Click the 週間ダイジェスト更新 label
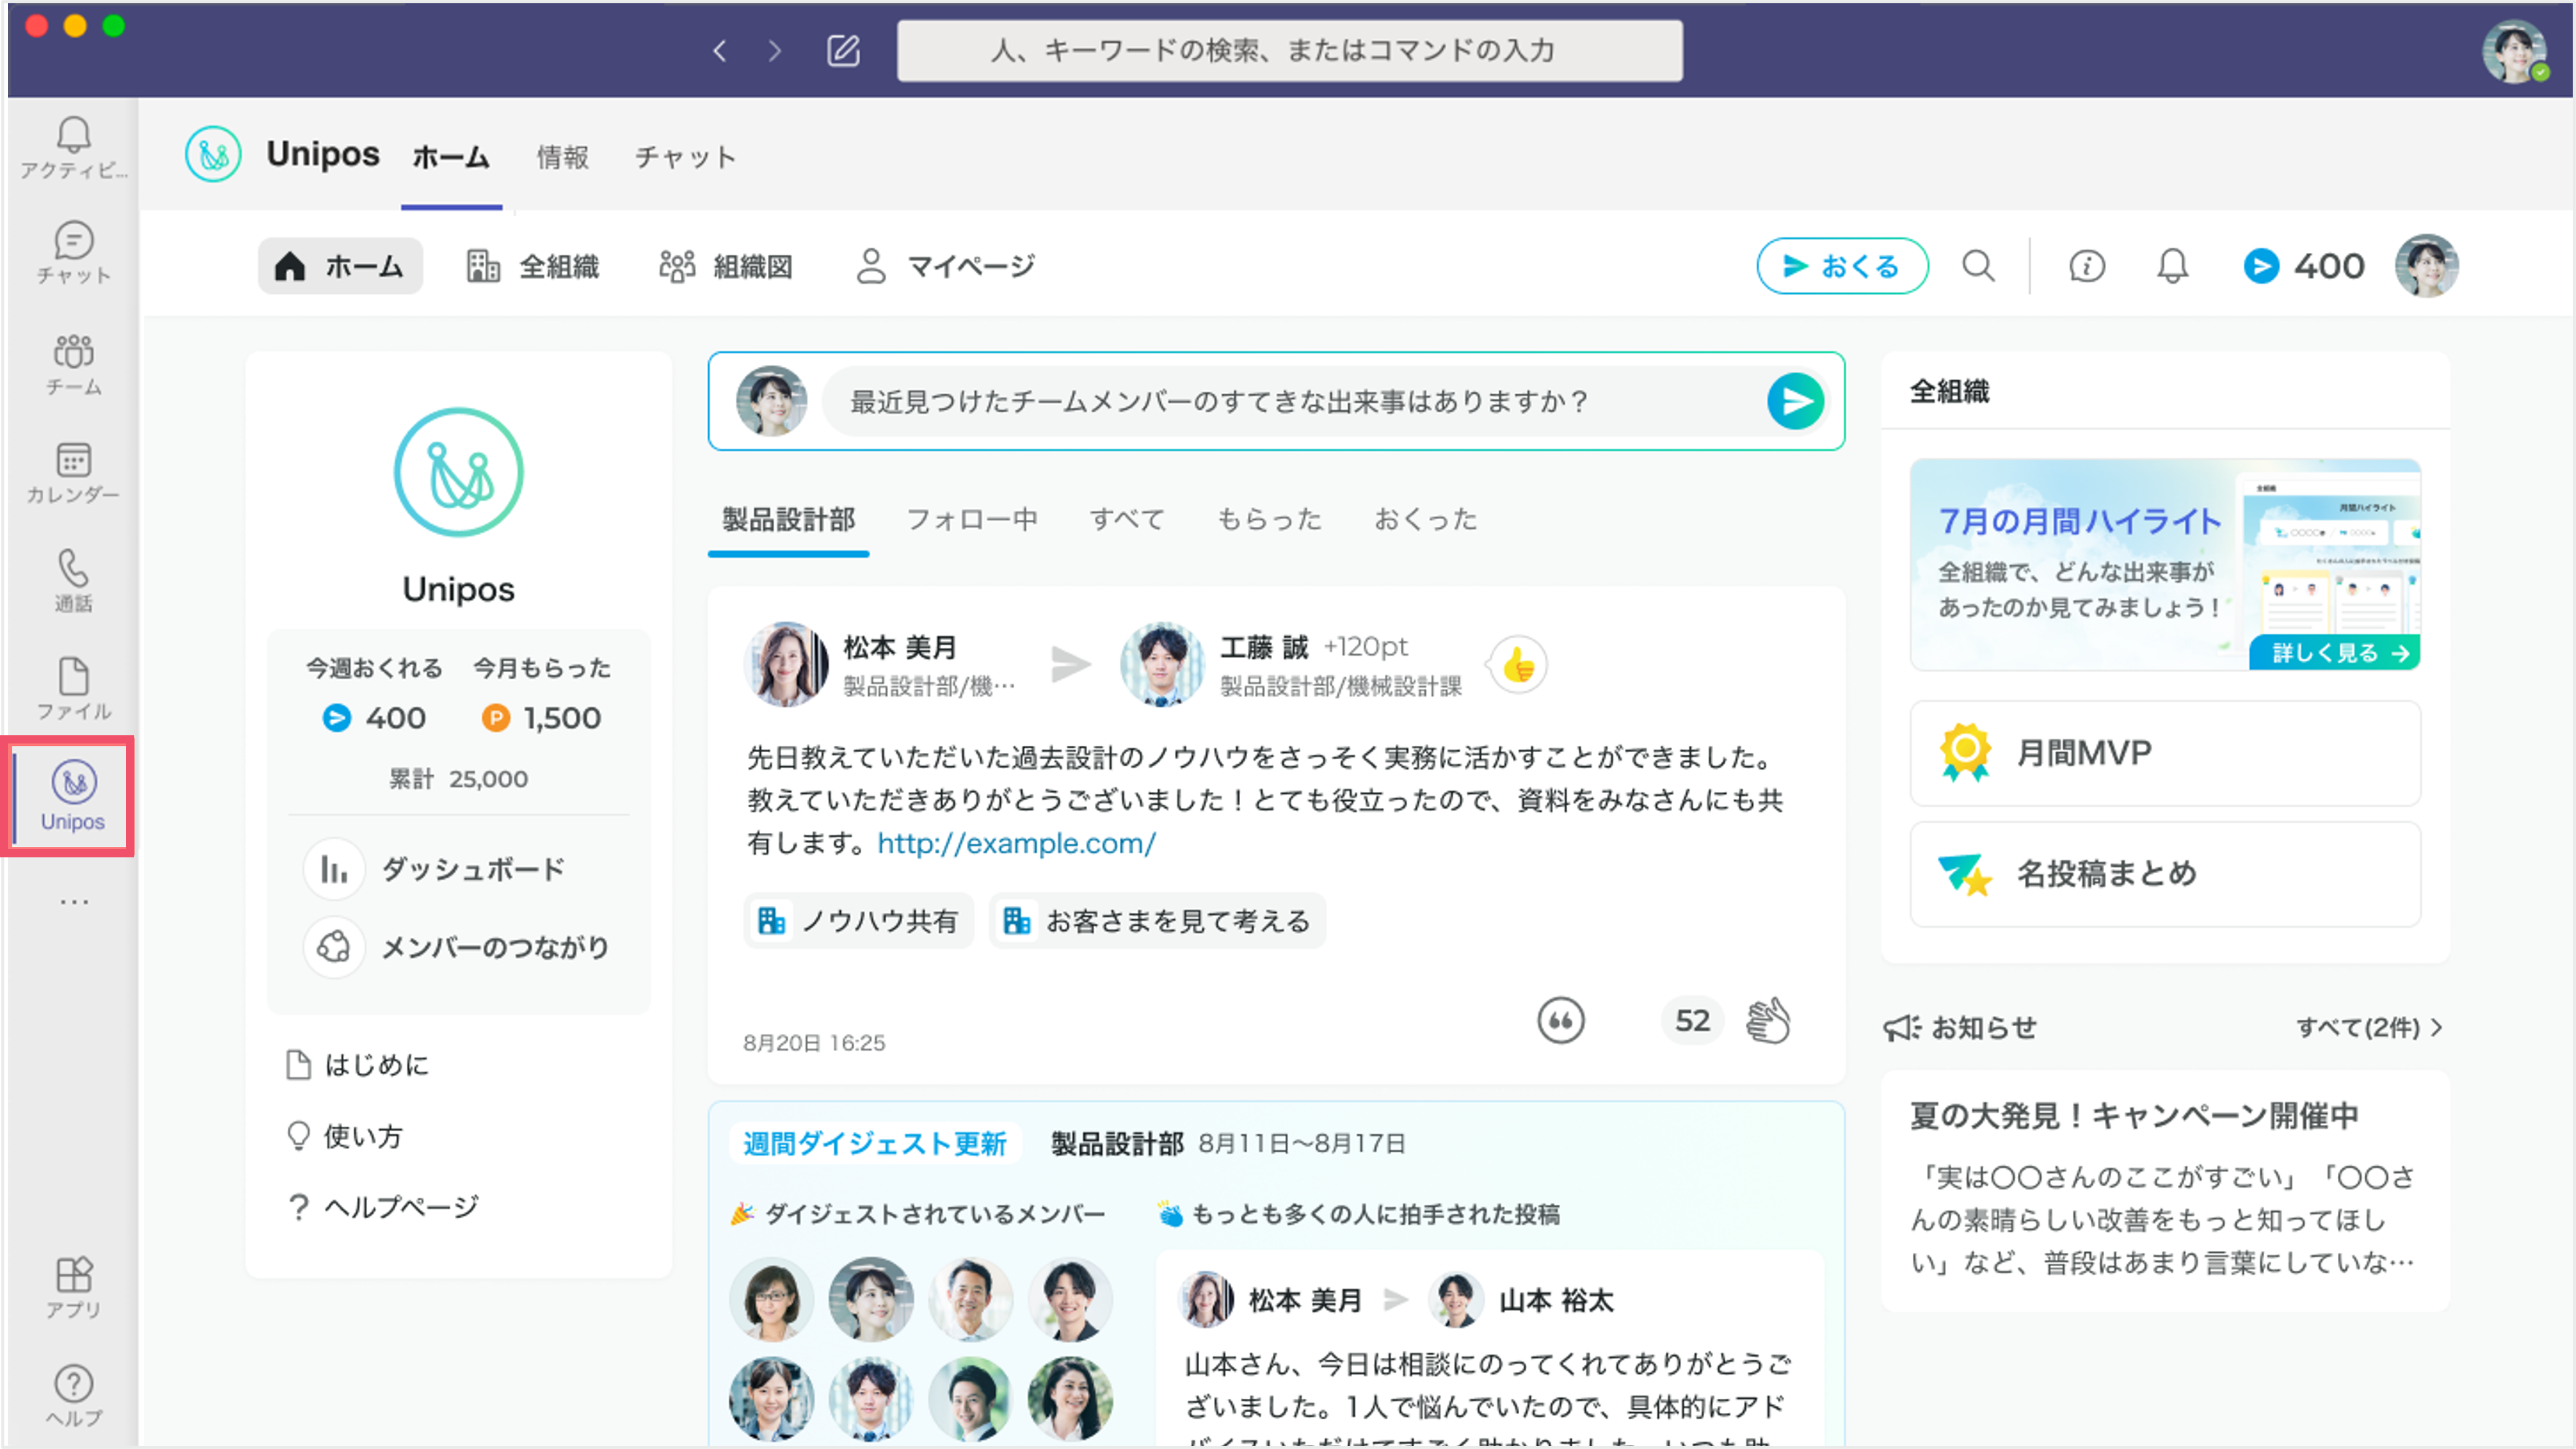The image size is (2576, 1449). coord(874,1143)
